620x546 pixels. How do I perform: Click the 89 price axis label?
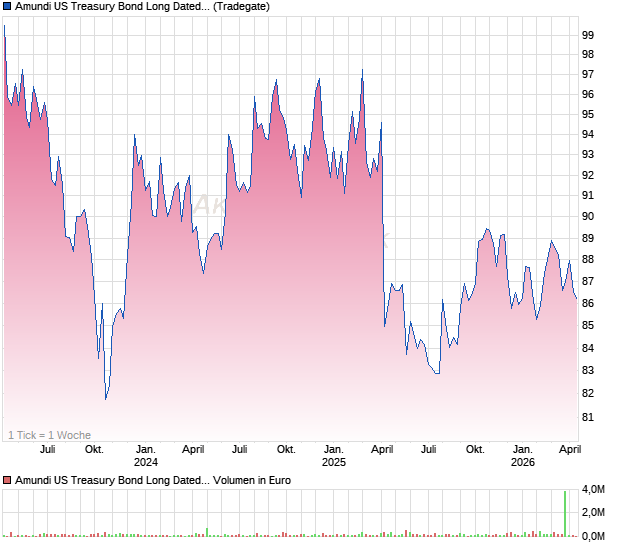click(x=588, y=238)
